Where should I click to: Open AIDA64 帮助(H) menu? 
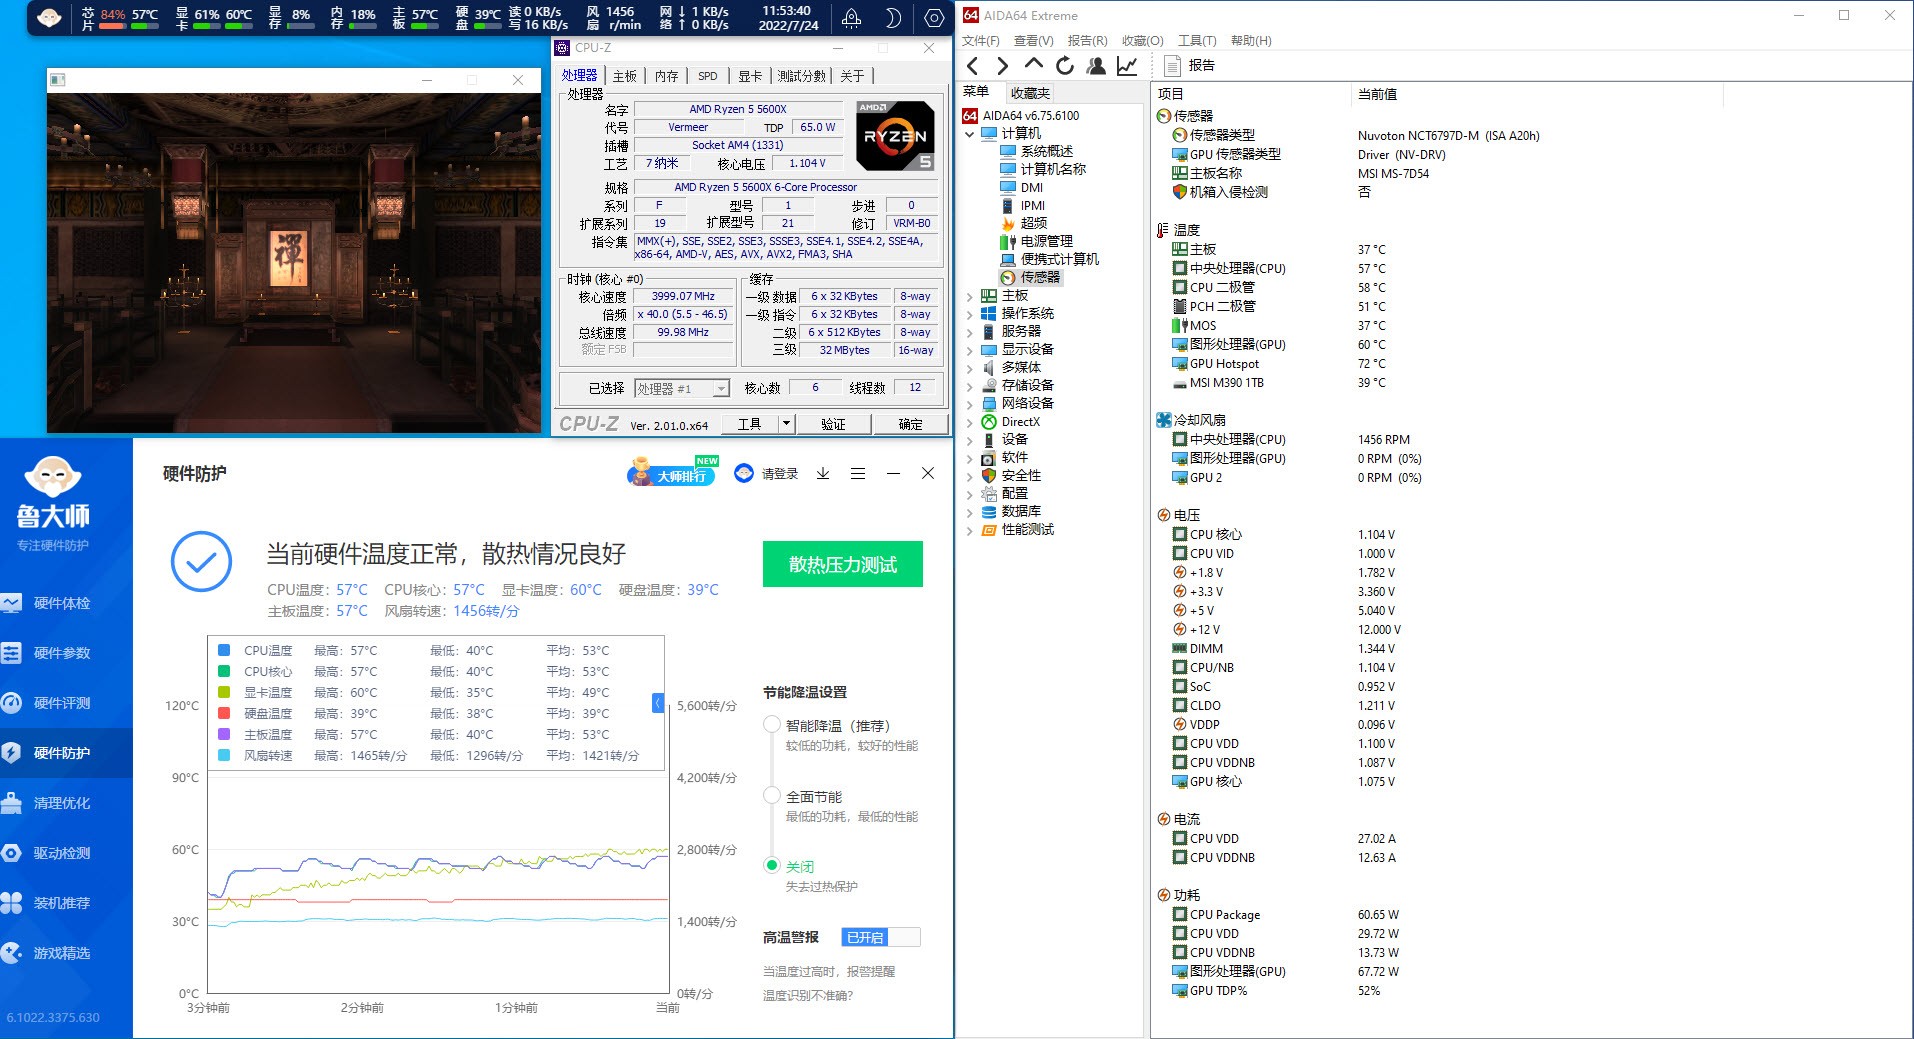click(1251, 41)
